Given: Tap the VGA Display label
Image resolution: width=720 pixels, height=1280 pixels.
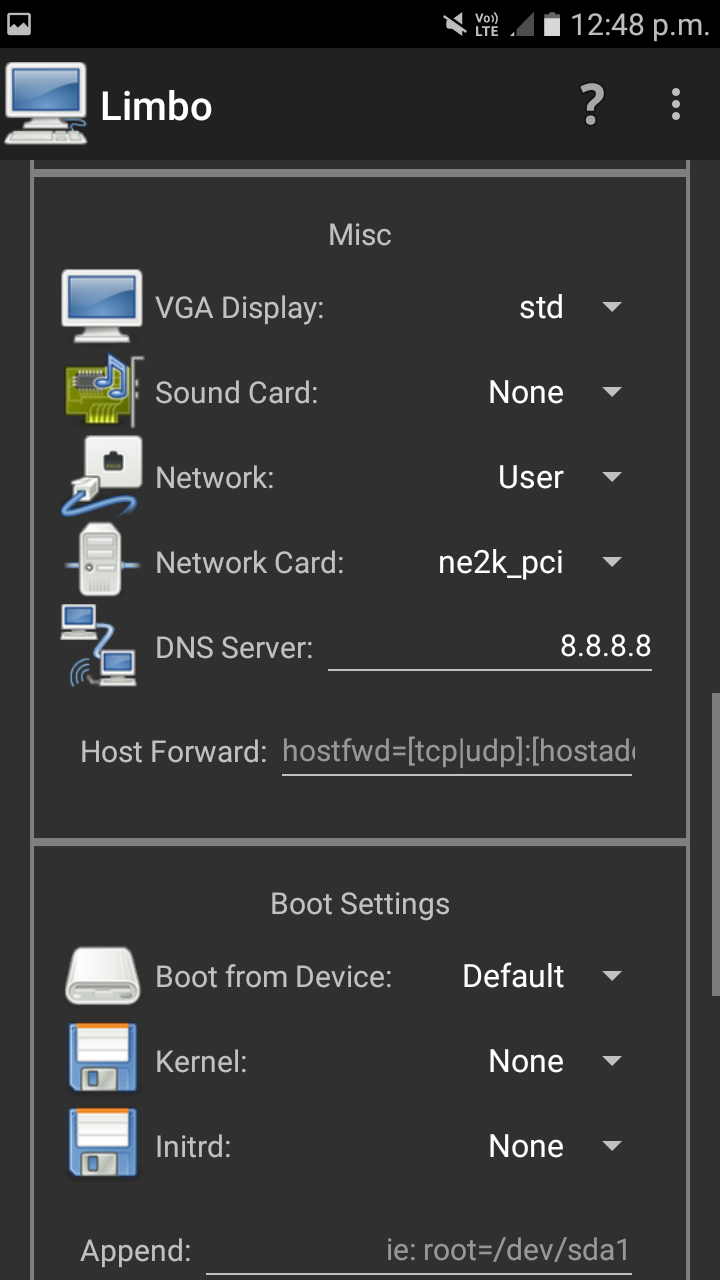Looking at the screenshot, I should click(240, 308).
